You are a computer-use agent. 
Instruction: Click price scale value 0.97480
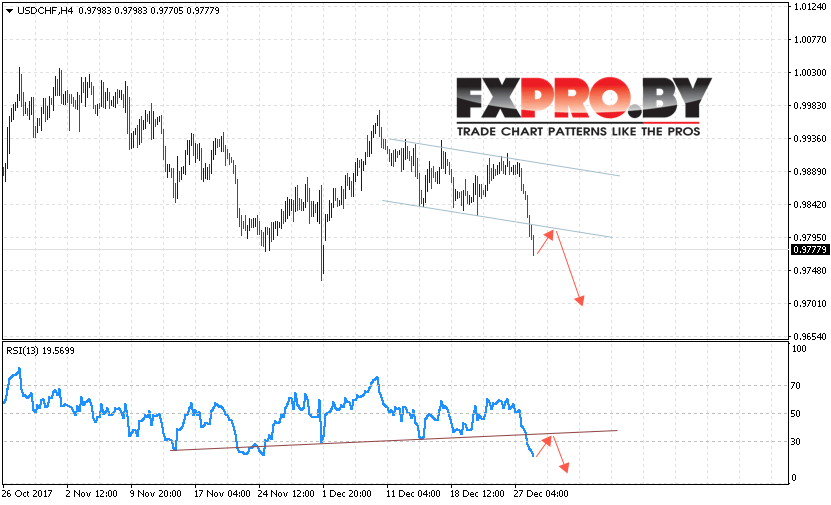810,271
